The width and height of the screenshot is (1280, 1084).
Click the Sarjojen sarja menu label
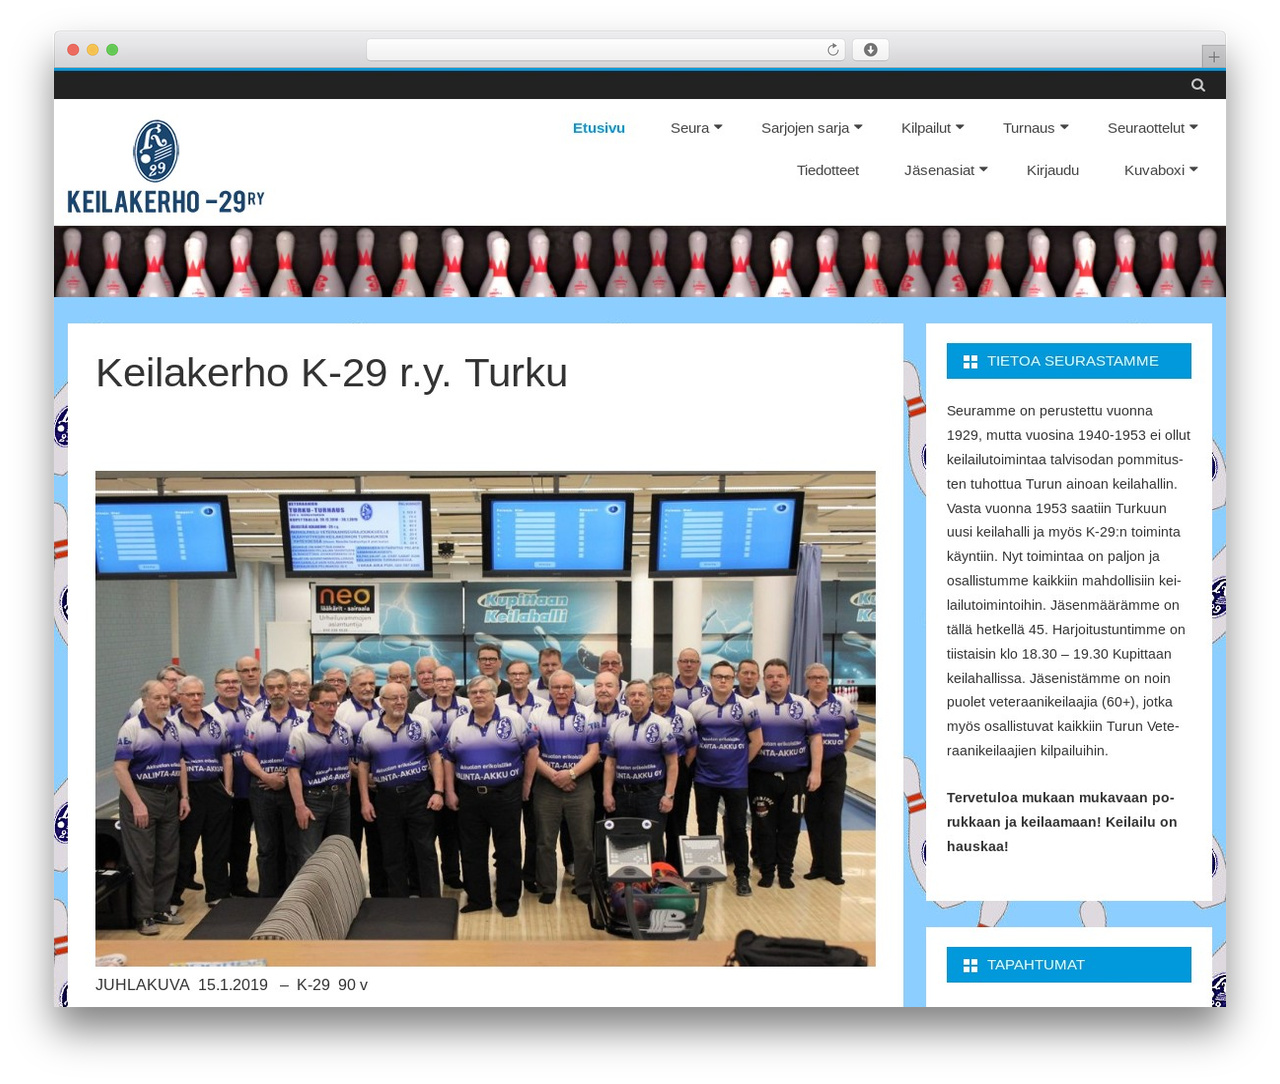805,128
